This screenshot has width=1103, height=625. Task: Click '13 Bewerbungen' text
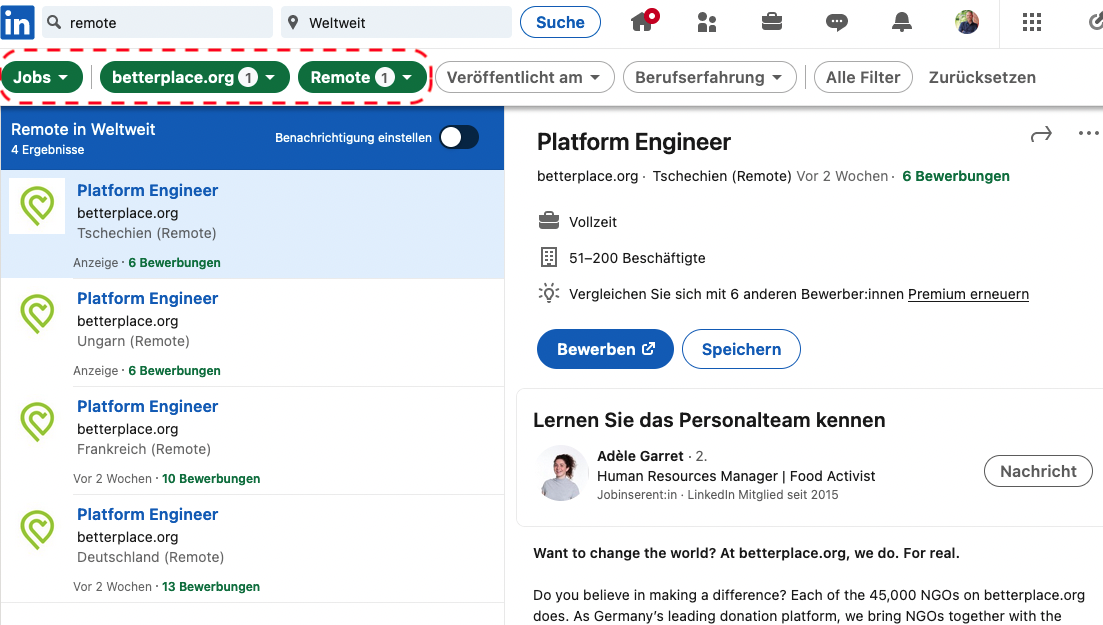tap(211, 587)
